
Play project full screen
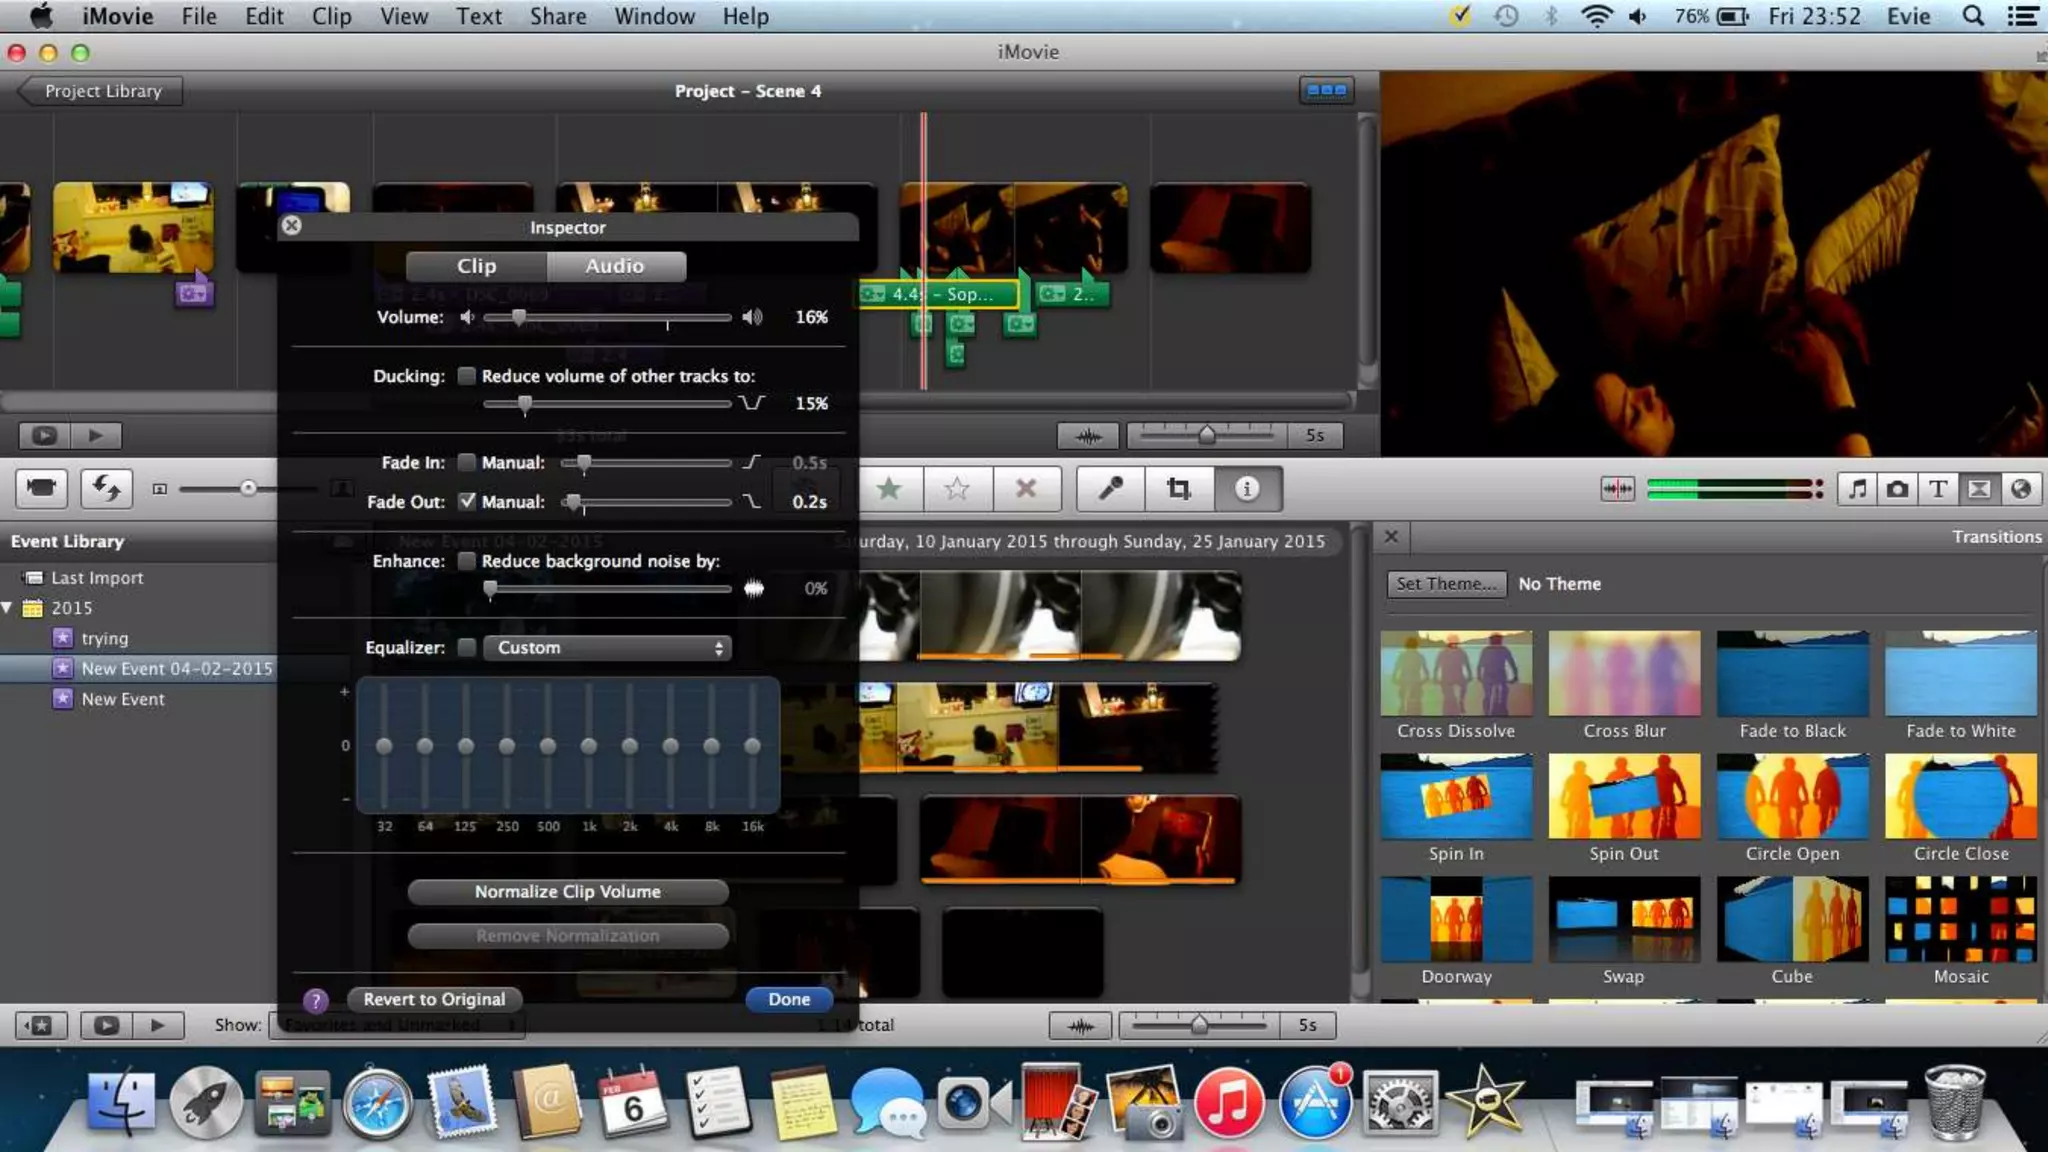tap(44, 436)
